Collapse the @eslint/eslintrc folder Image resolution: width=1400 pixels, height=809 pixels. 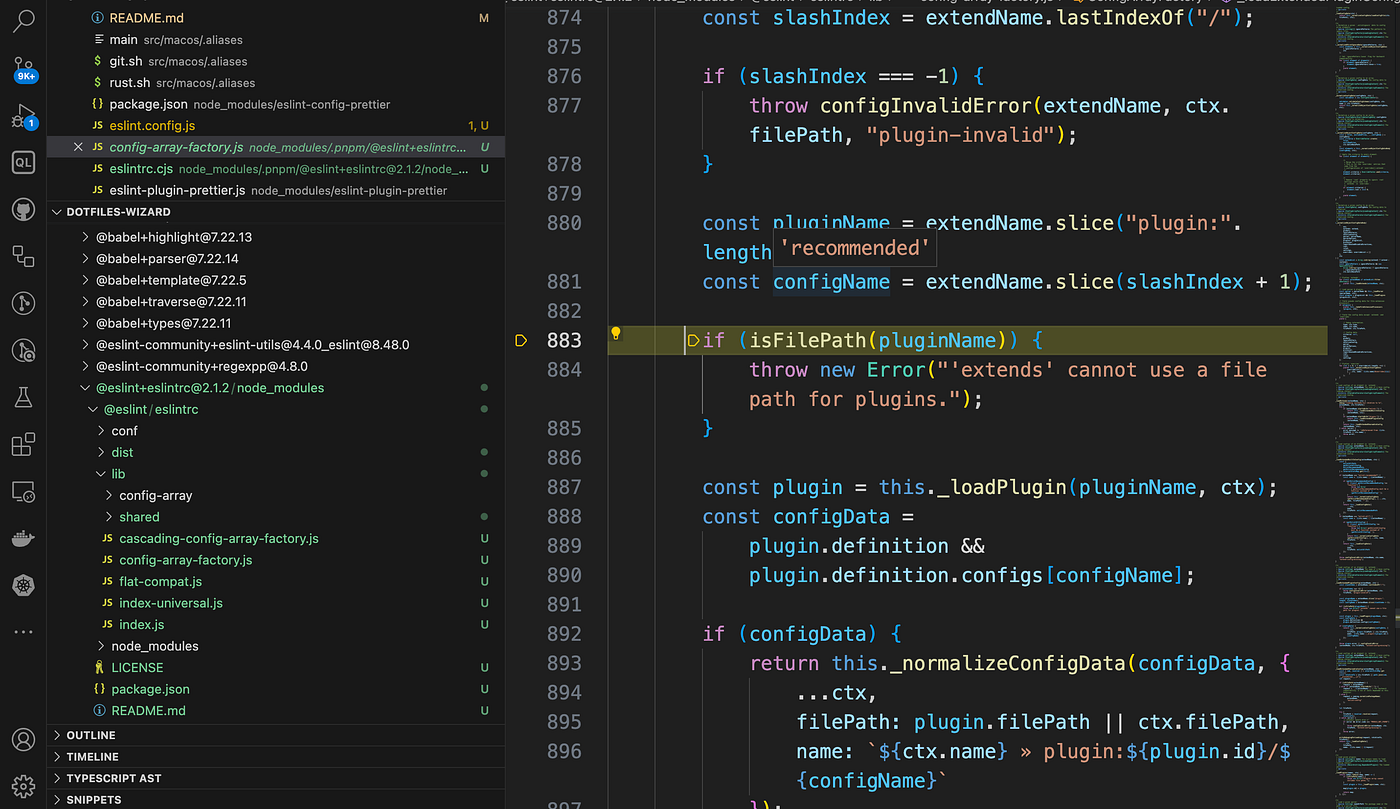(150, 409)
